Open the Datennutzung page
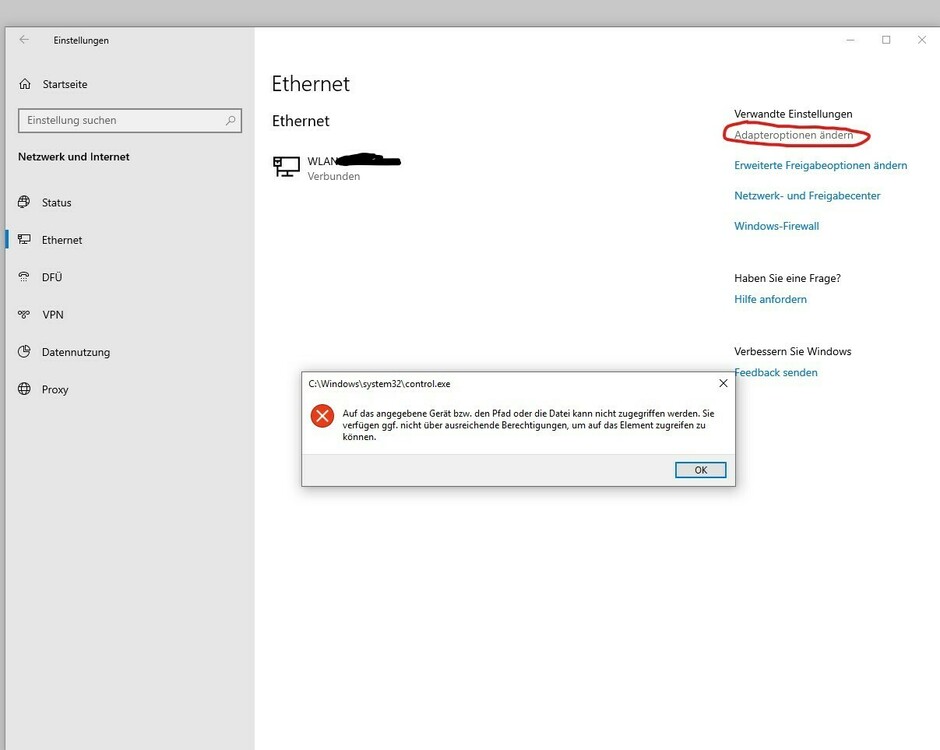940x750 pixels. coord(76,352)
